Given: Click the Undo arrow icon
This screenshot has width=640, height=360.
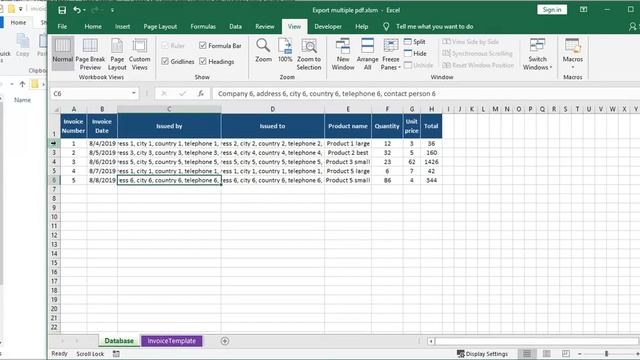Looking at the screenshot, I should coord(76,10).
